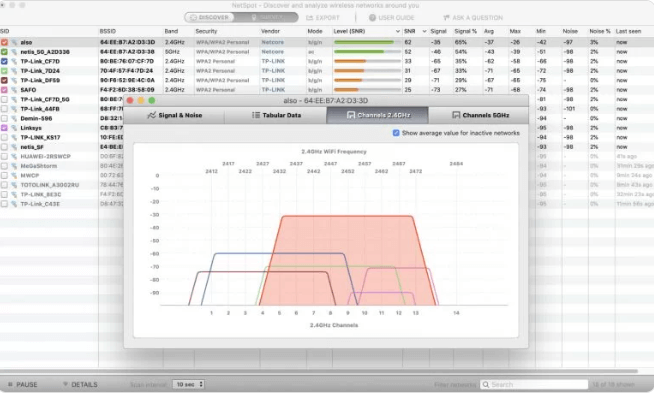Switch to Survey mode
654x393 pixels.
267,18
